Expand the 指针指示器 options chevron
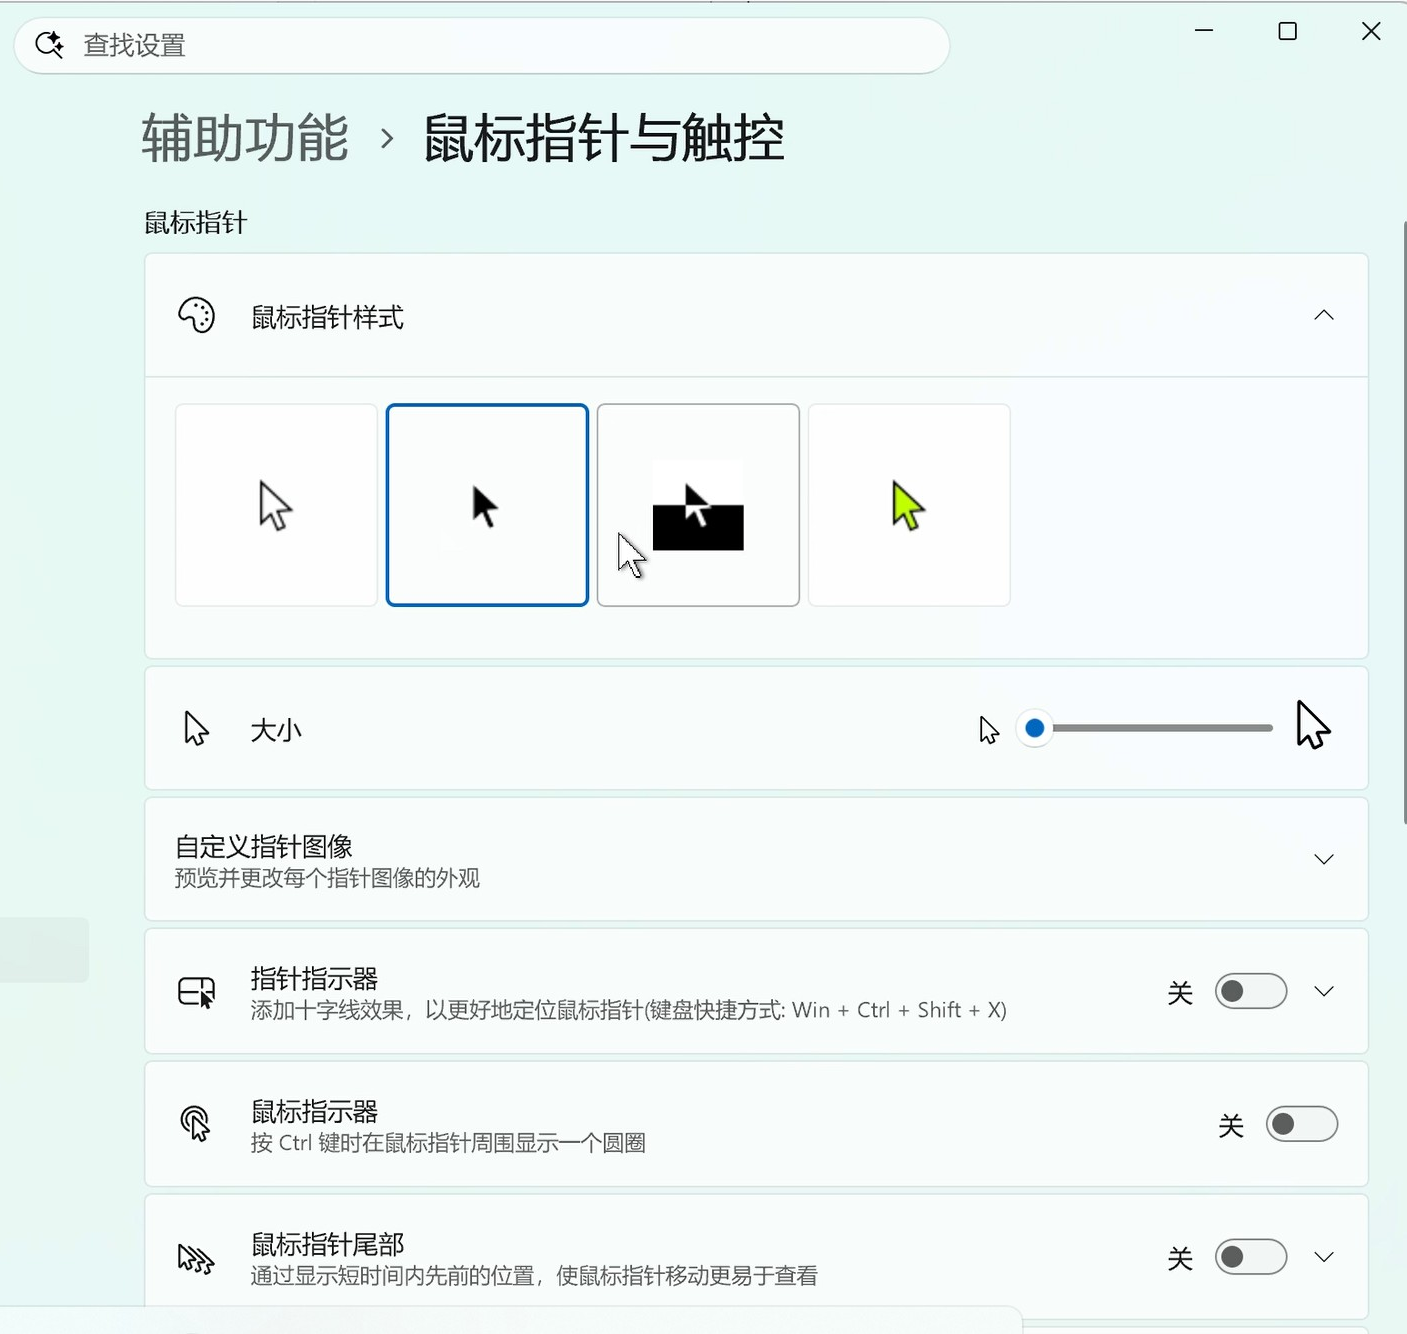The height and width of the screenshot is (1334, 1407). [1324, 991]
